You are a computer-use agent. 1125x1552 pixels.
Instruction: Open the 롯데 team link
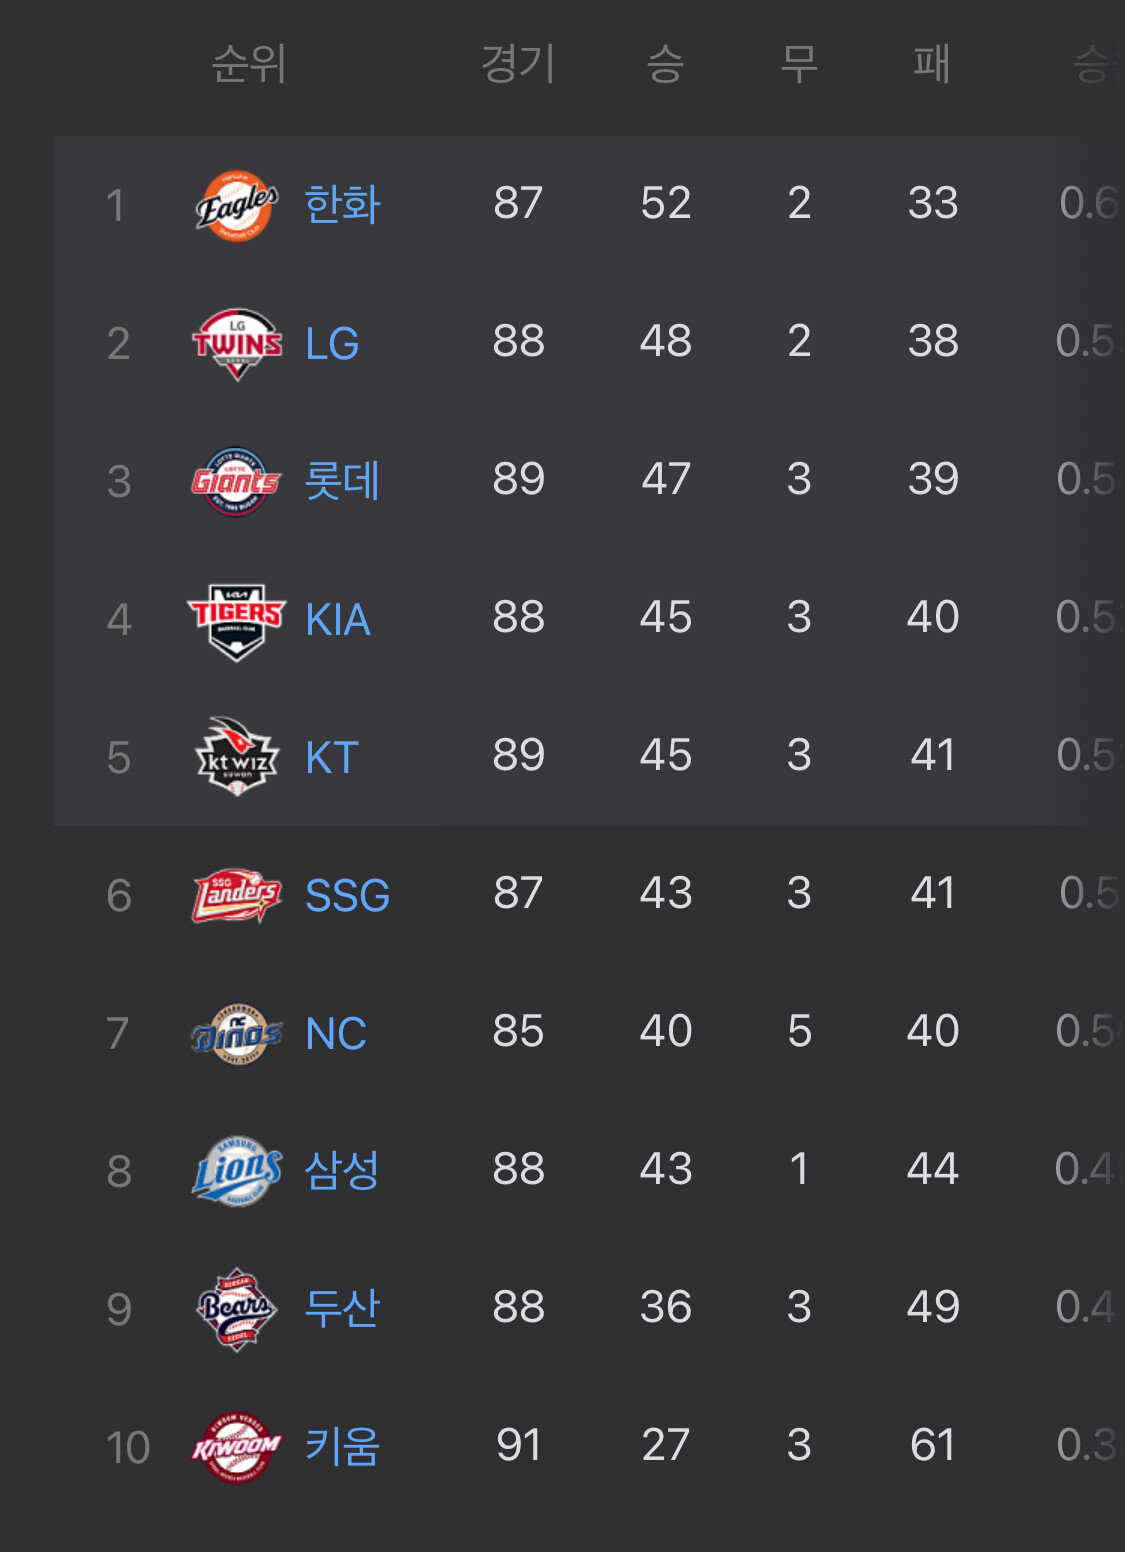[x=342, y=480]
